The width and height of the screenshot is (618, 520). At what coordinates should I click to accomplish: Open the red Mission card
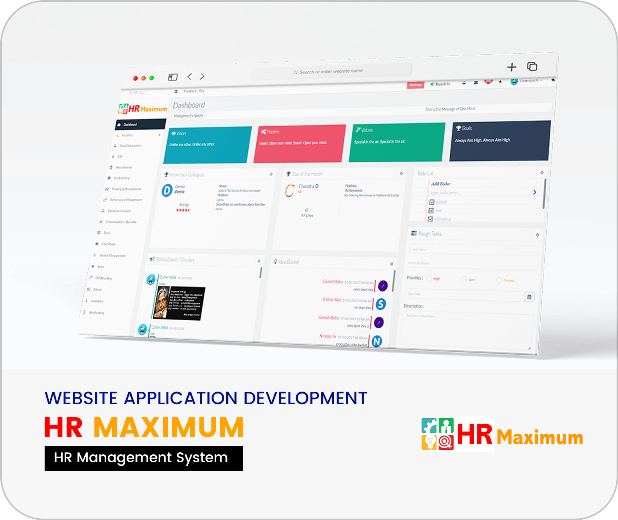[x=300, y=144]
